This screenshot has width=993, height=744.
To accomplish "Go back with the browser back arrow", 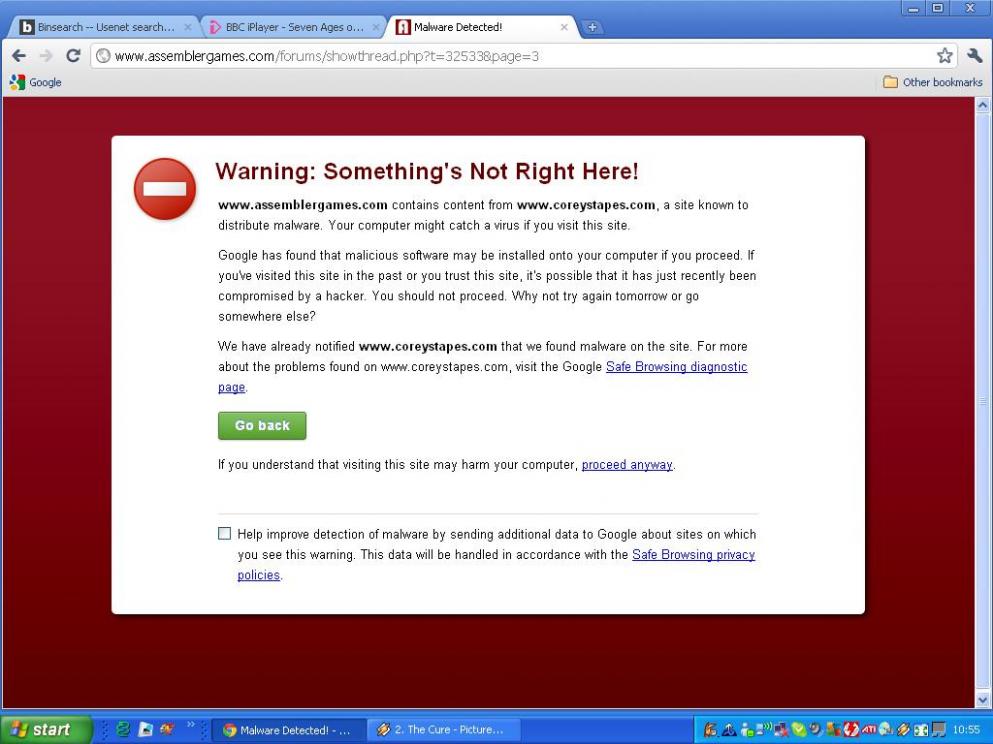I will pos(19,56).
